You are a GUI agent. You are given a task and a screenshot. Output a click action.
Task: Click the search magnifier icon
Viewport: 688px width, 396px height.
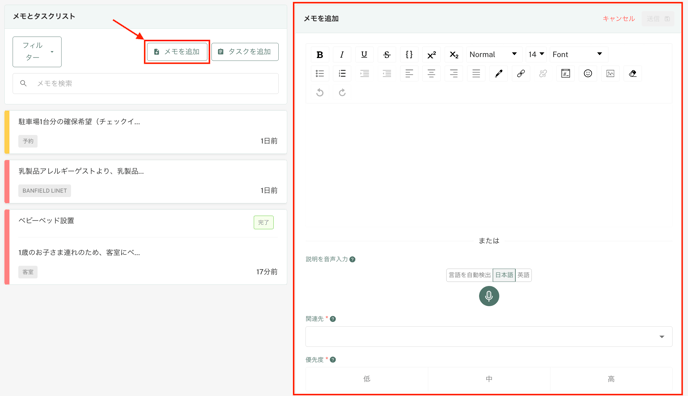coord(23,83)
